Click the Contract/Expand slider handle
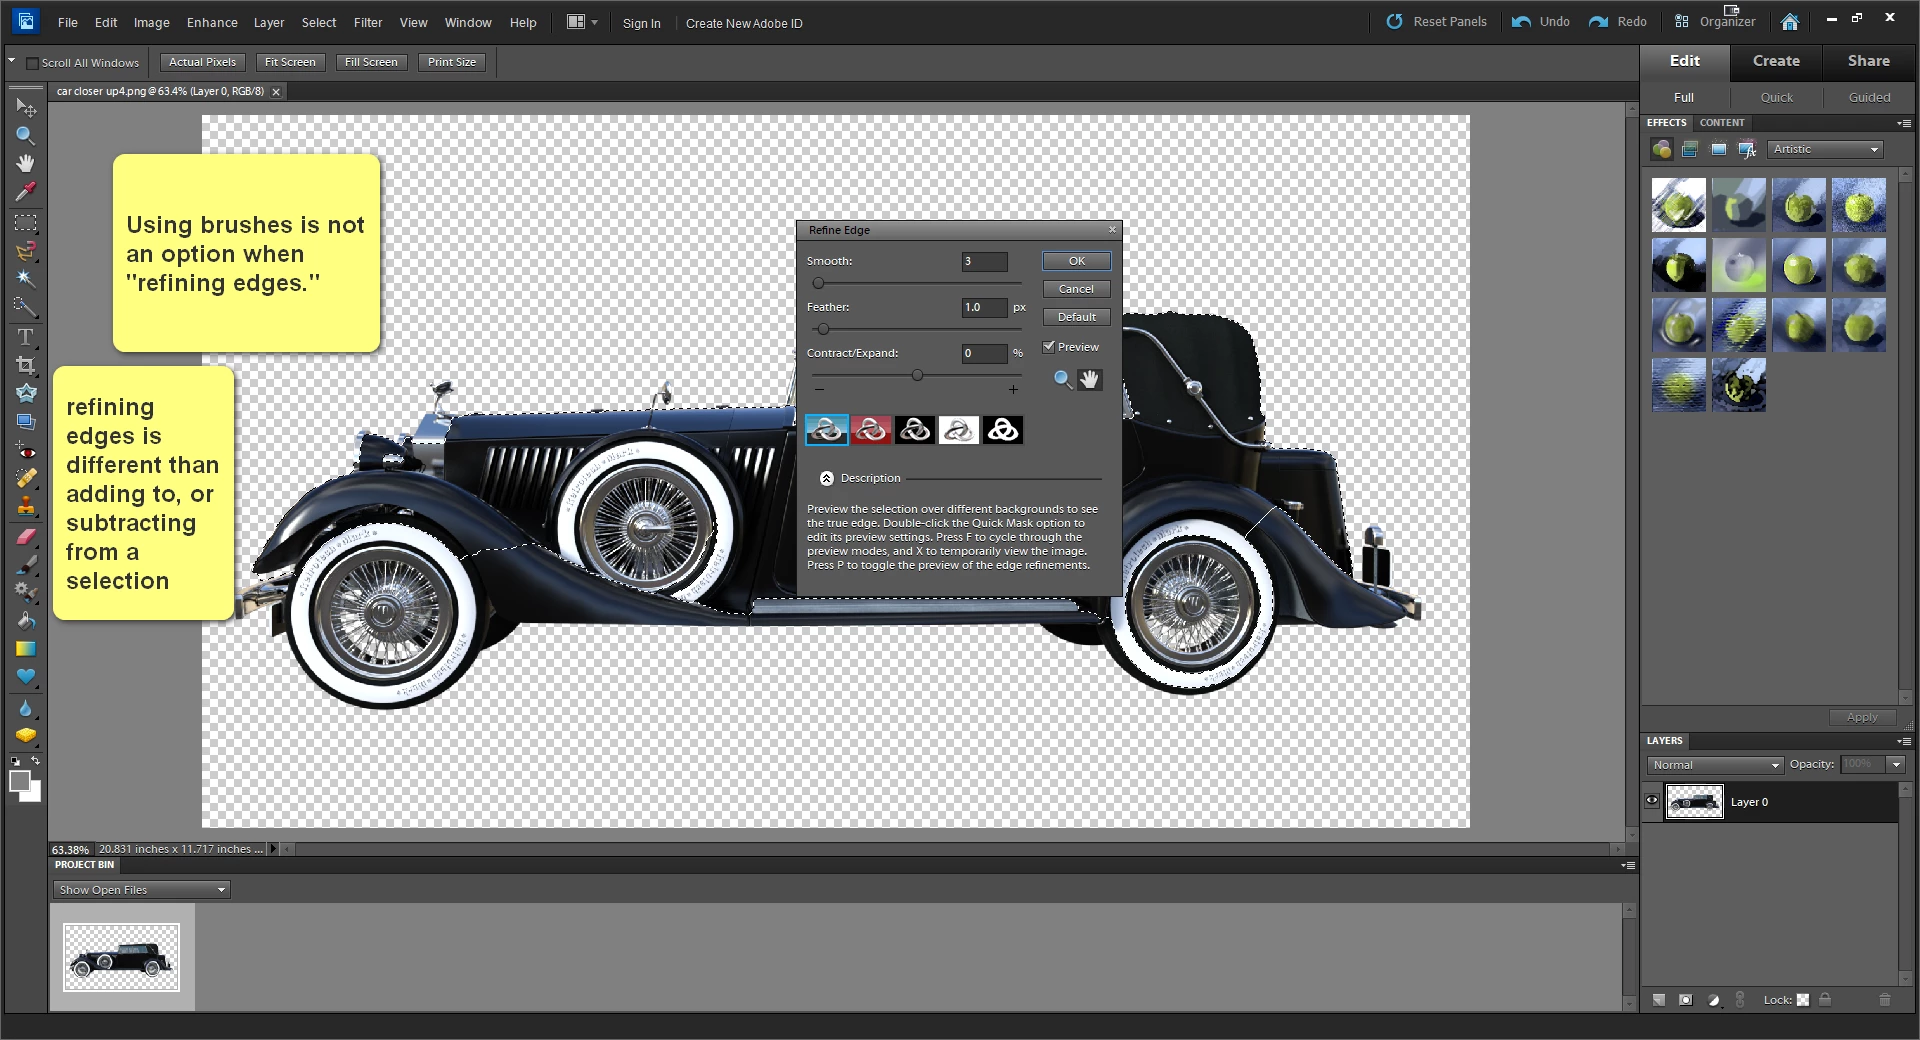 tap(917, 376)
